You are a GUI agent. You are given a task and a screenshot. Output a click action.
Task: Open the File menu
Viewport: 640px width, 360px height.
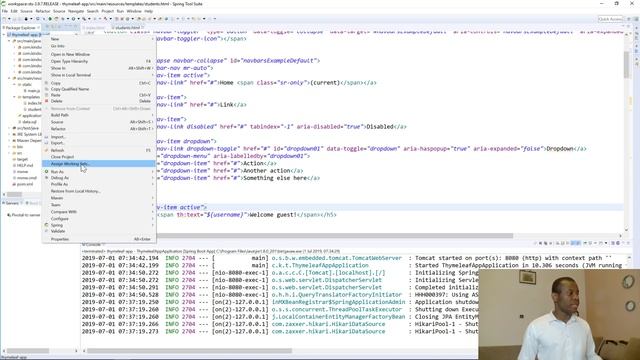[x=4, y=11]
